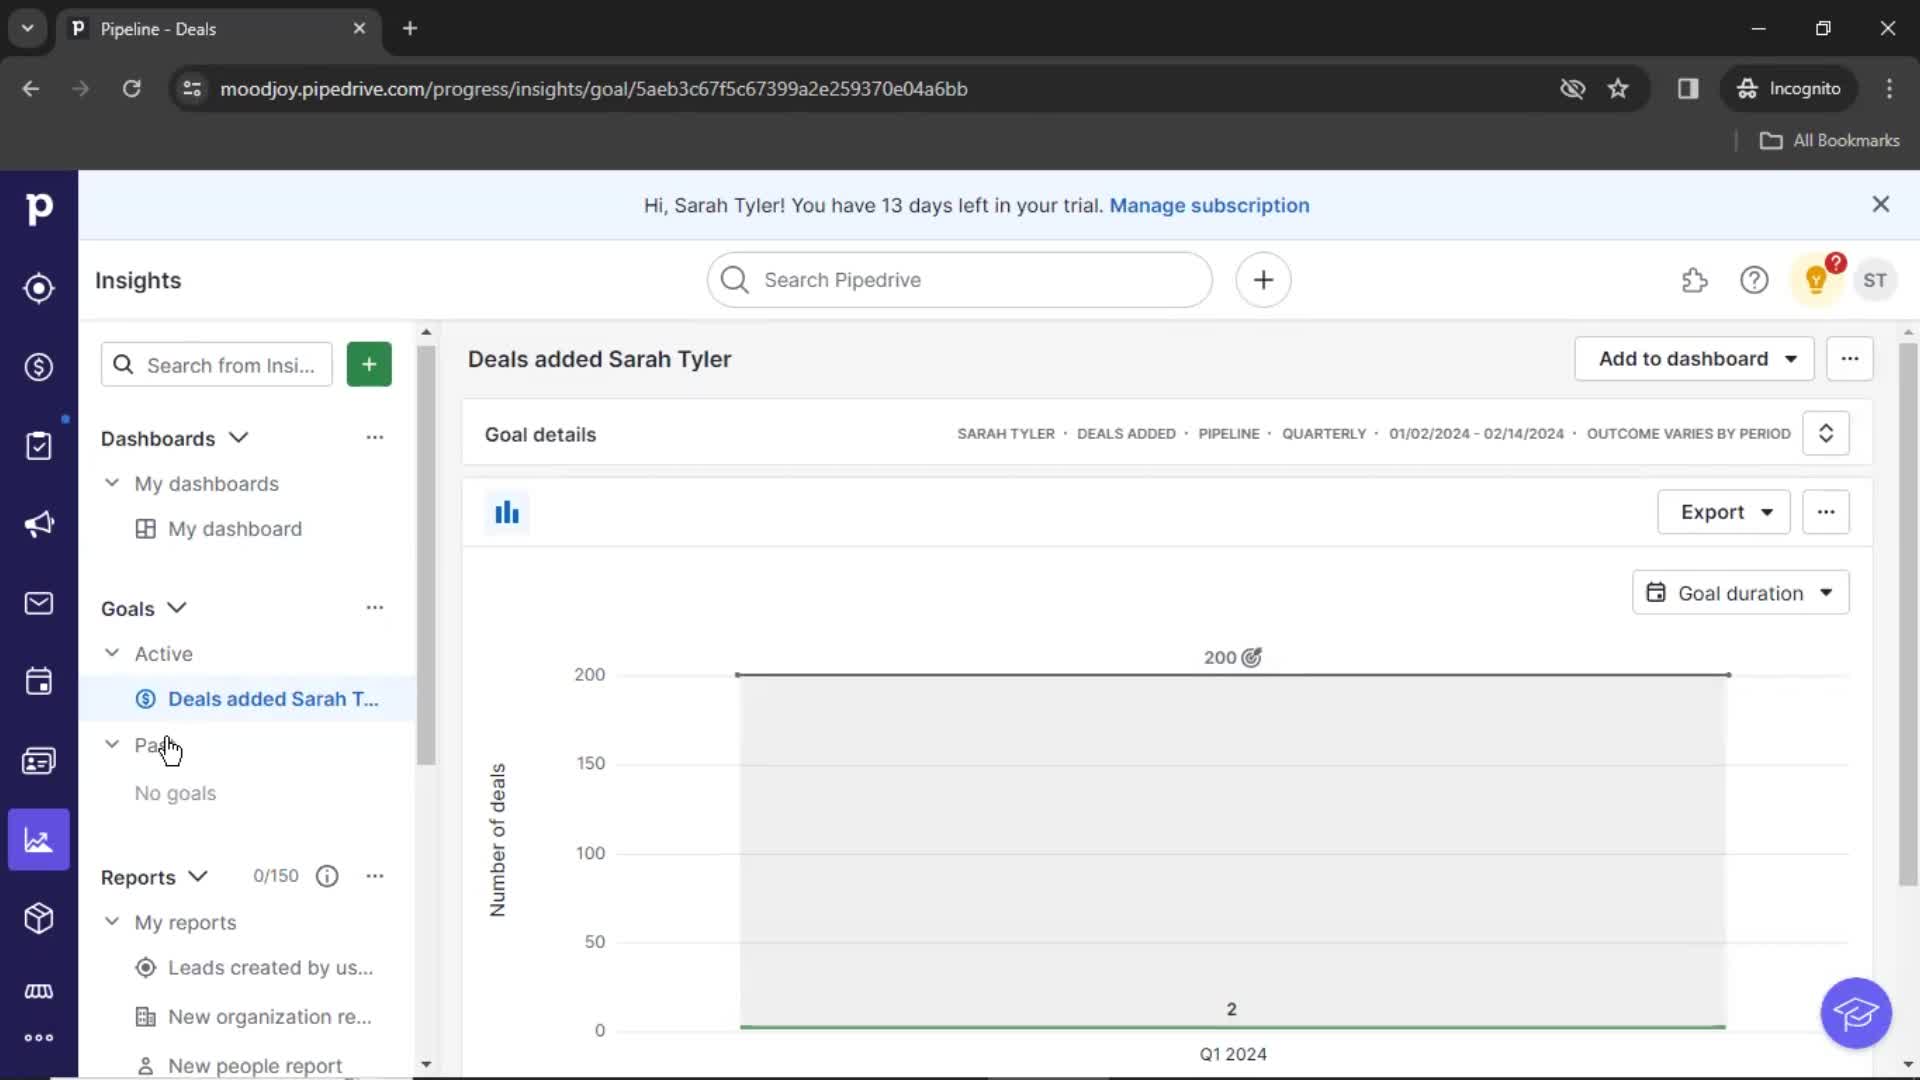Click the help question mark icon

click(x=1754, y=280)
